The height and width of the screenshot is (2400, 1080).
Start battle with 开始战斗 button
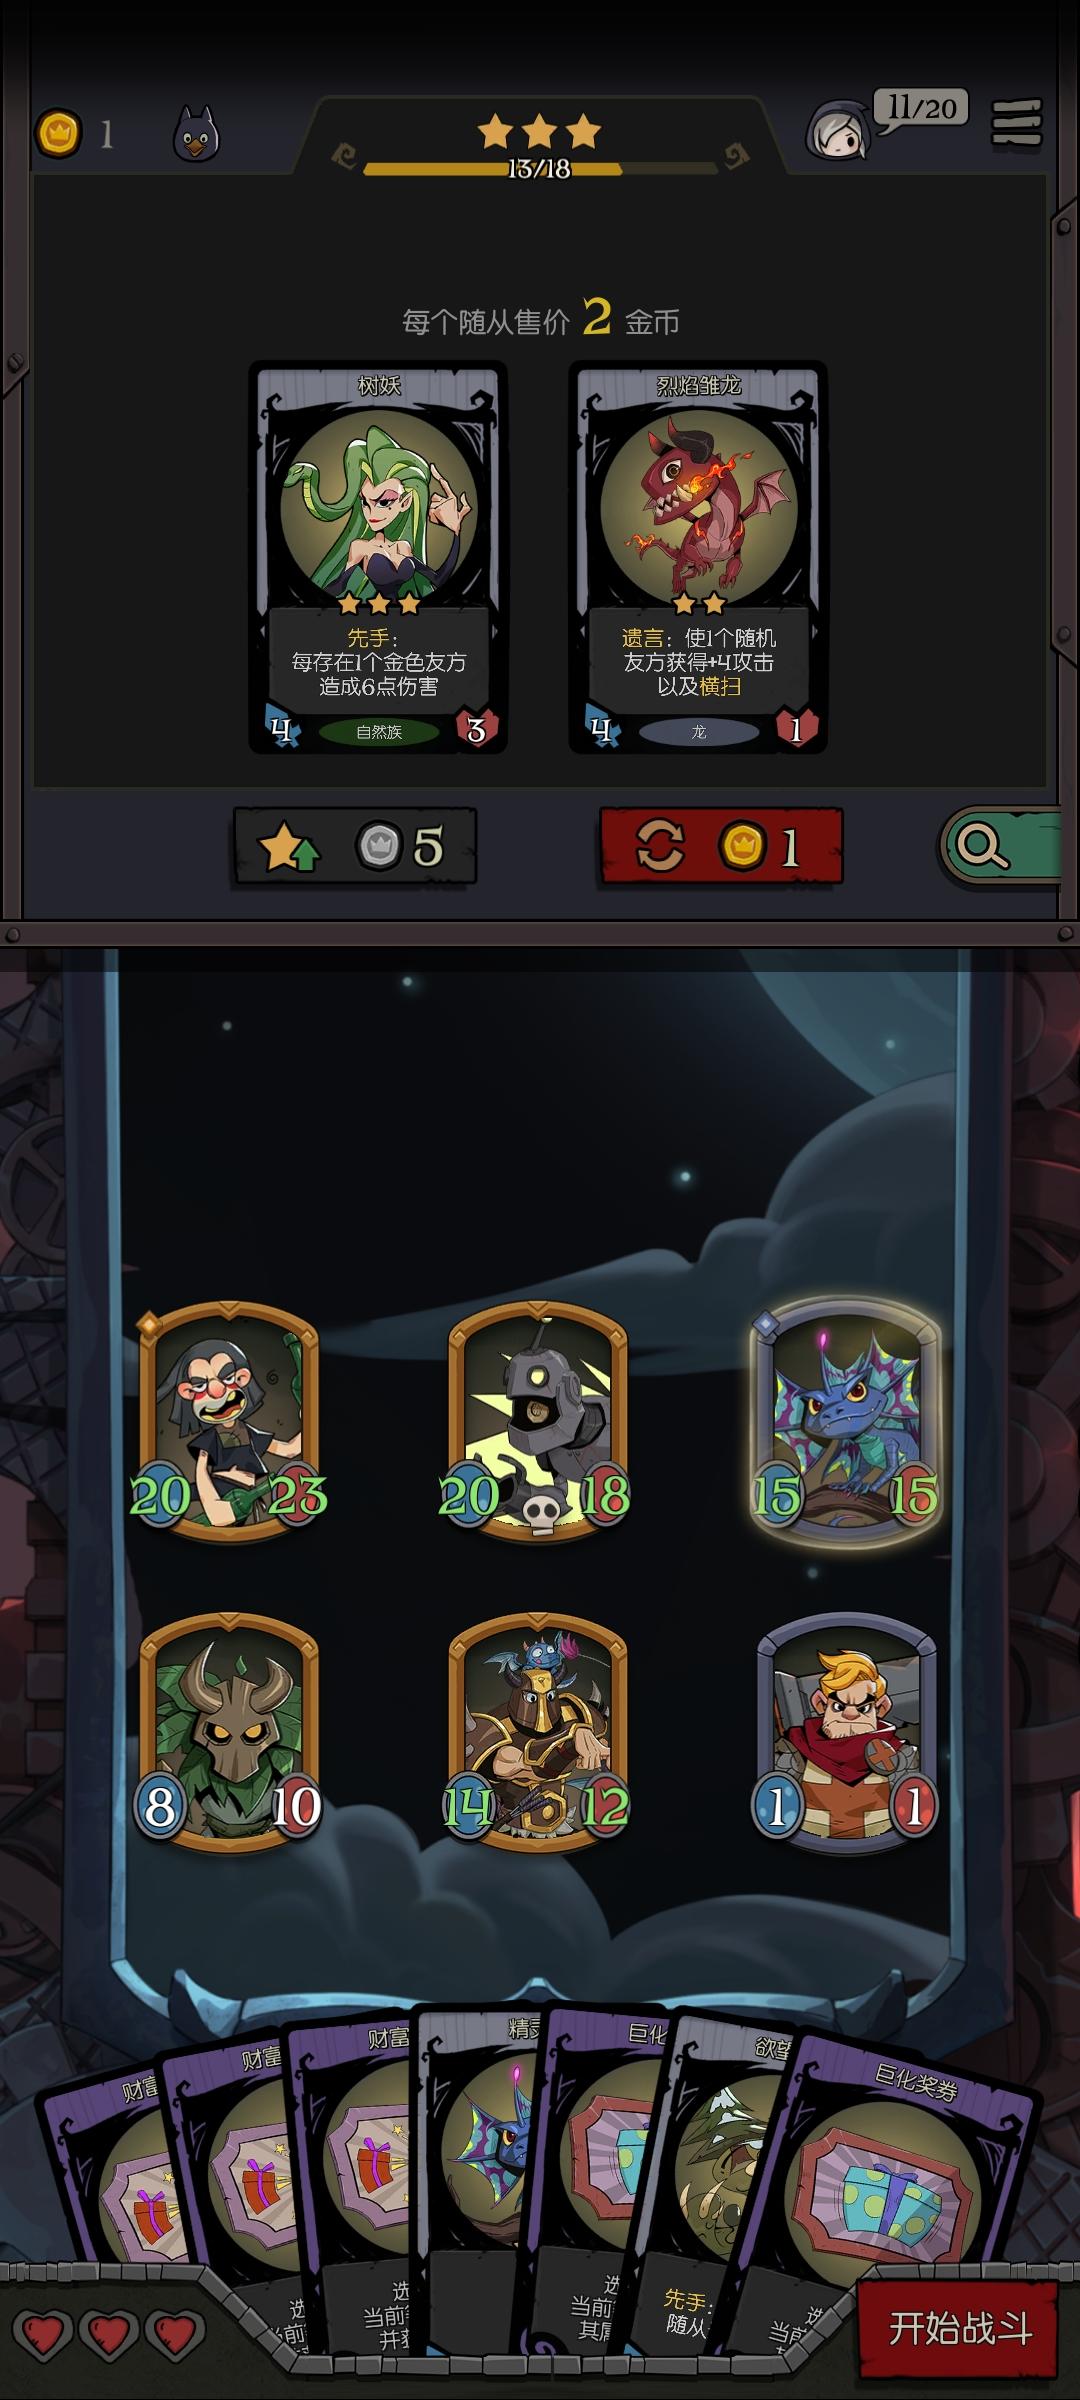958,2328
